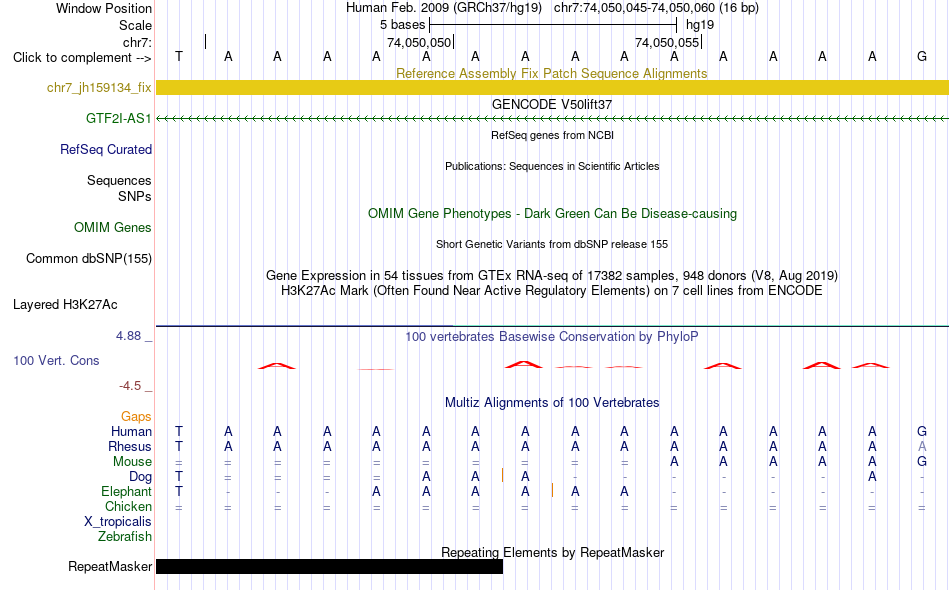Click the Scale label

[x=136, y=25]
